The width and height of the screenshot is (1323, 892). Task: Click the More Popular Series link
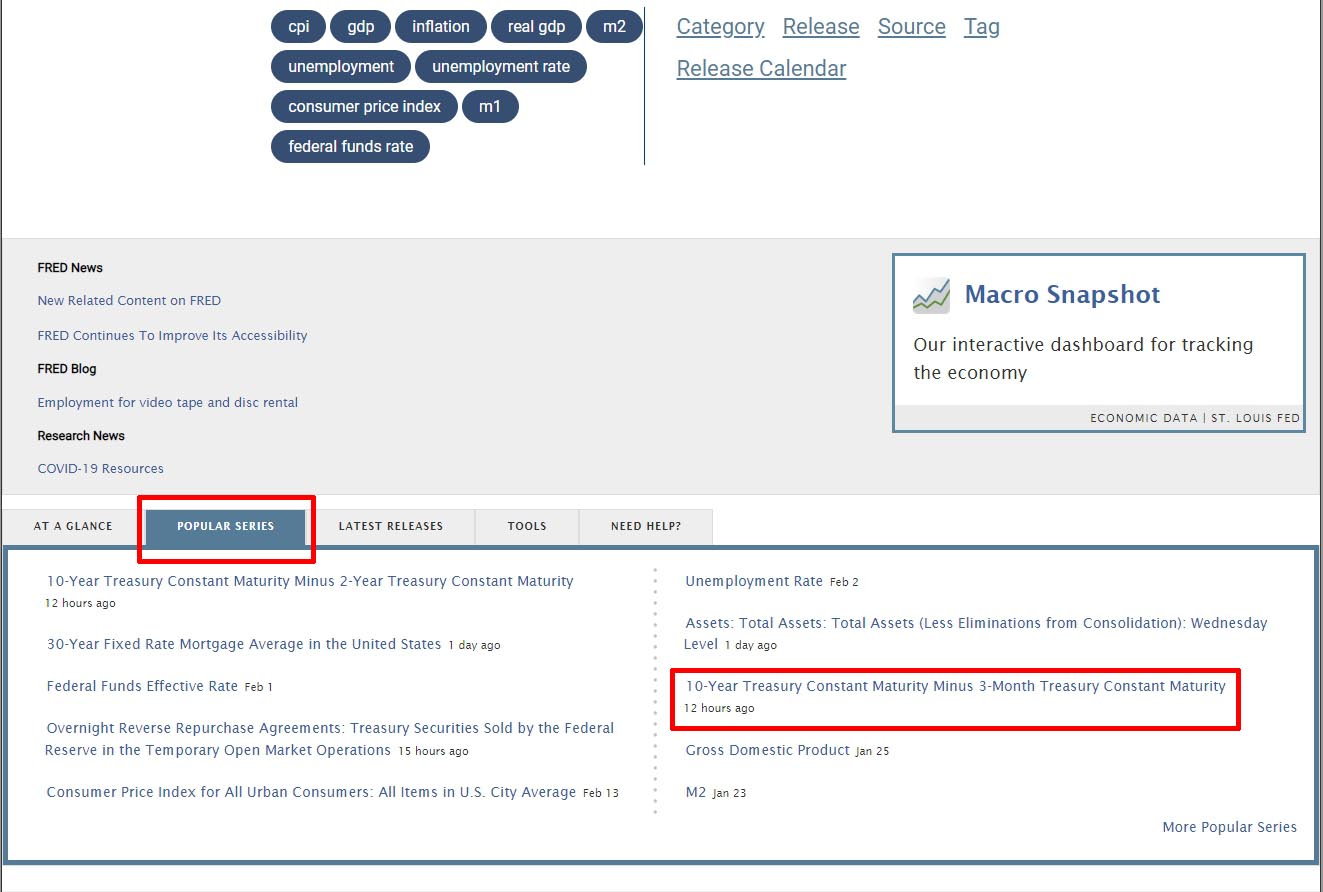click(1229, 827)
